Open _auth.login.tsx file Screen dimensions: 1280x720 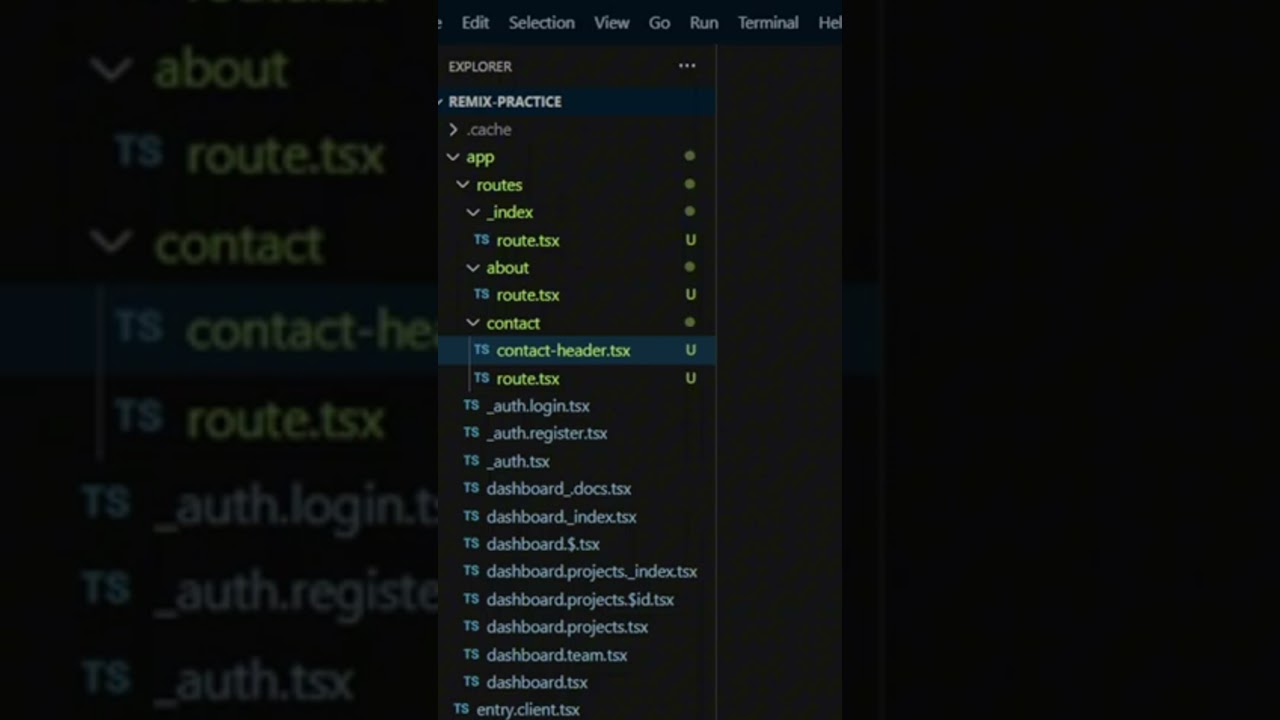point(538,406)
